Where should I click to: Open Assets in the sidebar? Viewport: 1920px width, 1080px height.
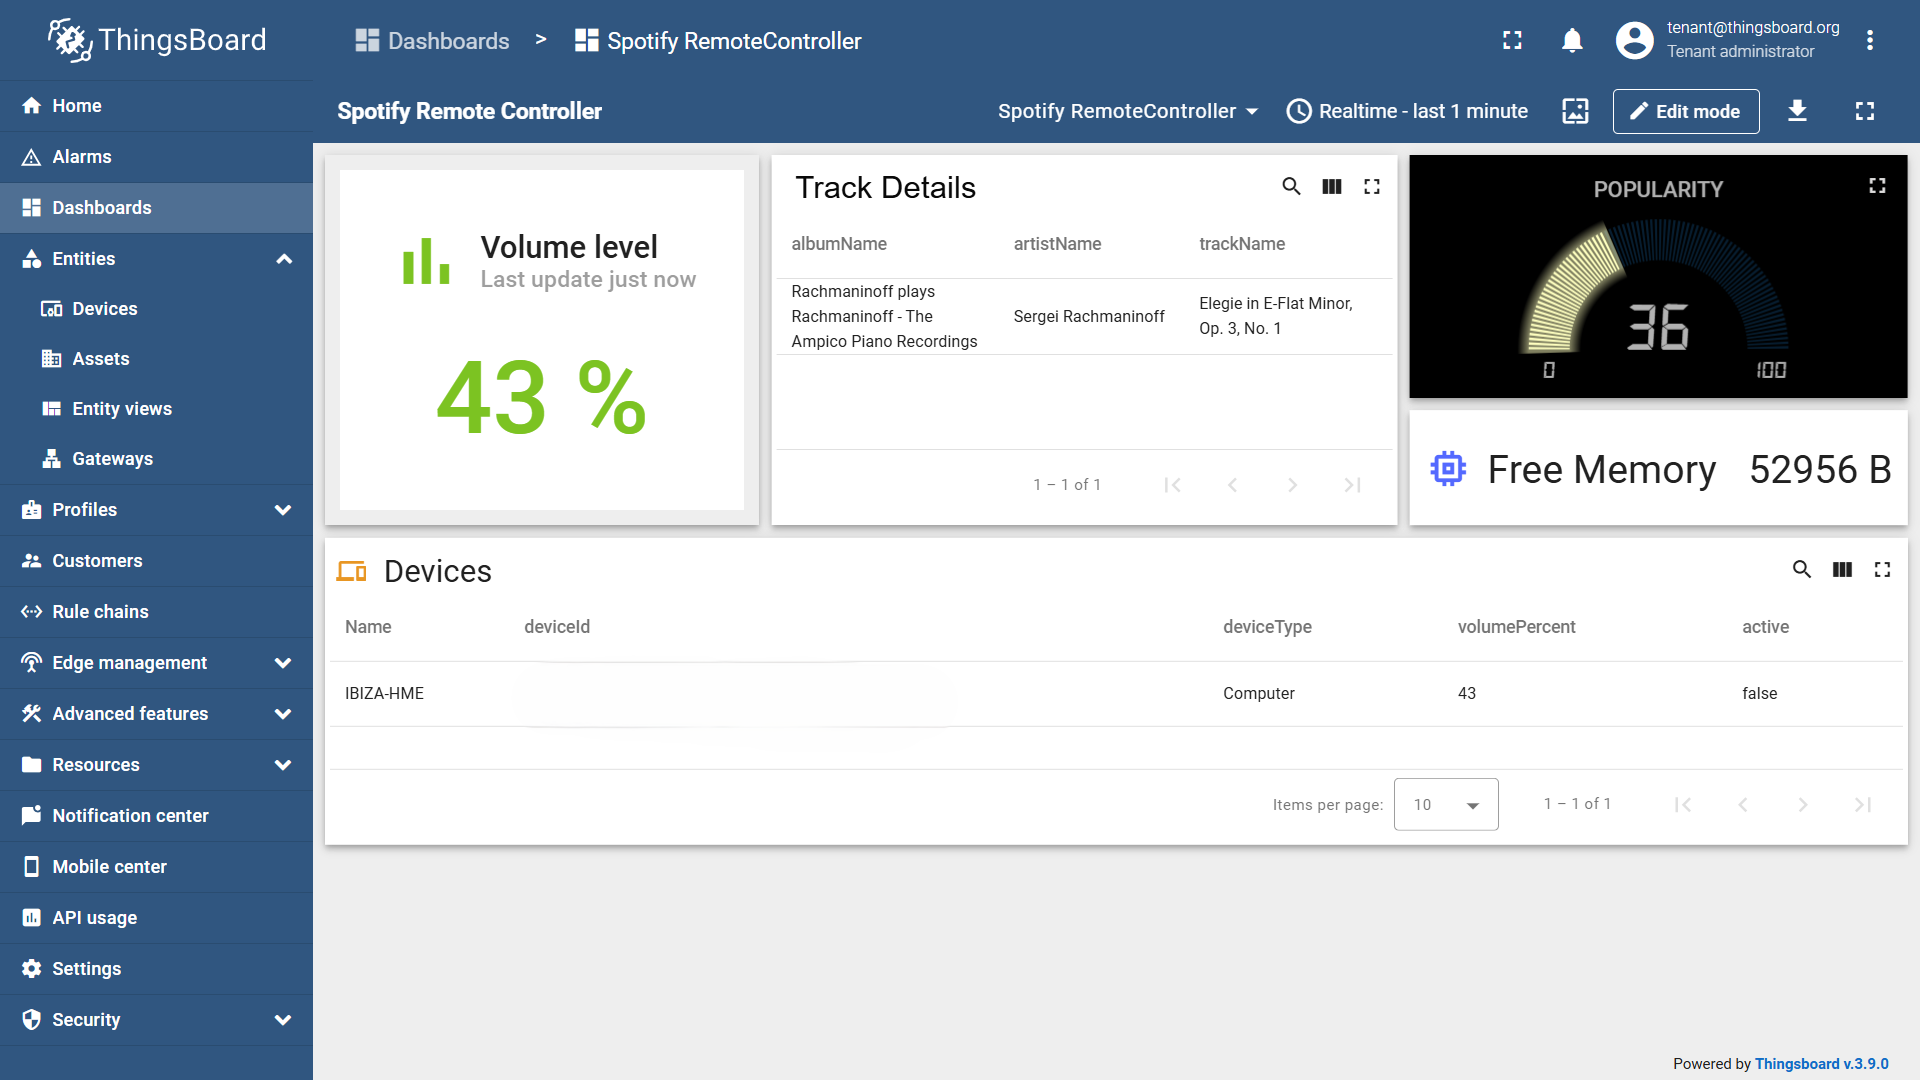(156, 359)
